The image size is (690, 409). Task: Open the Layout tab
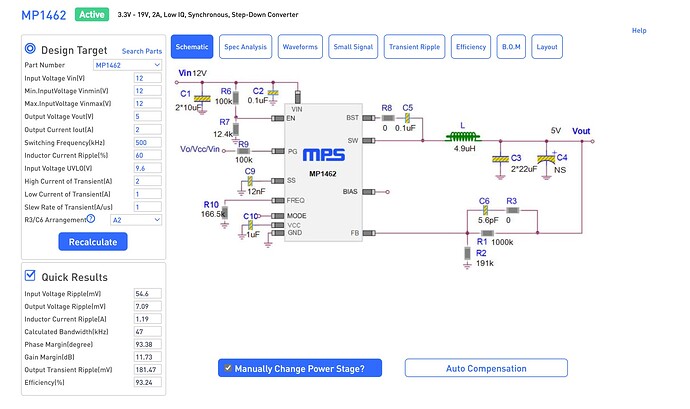point(547,47)
